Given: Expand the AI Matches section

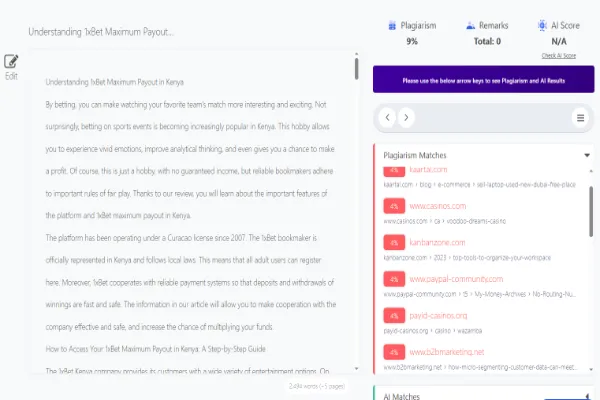Looking at the screenshot, I should click(x=587, y=396).
